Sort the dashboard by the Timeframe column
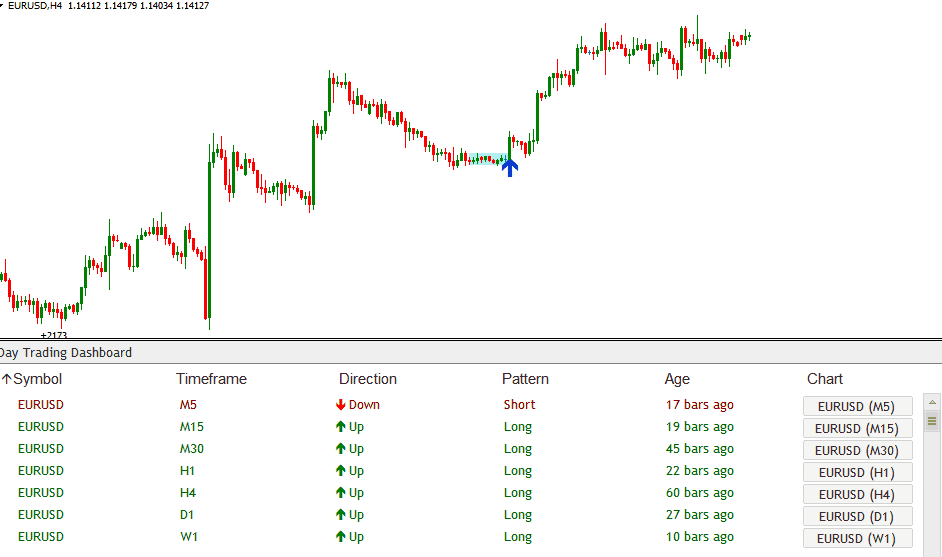942x557 pixels. tap(211, 379)
